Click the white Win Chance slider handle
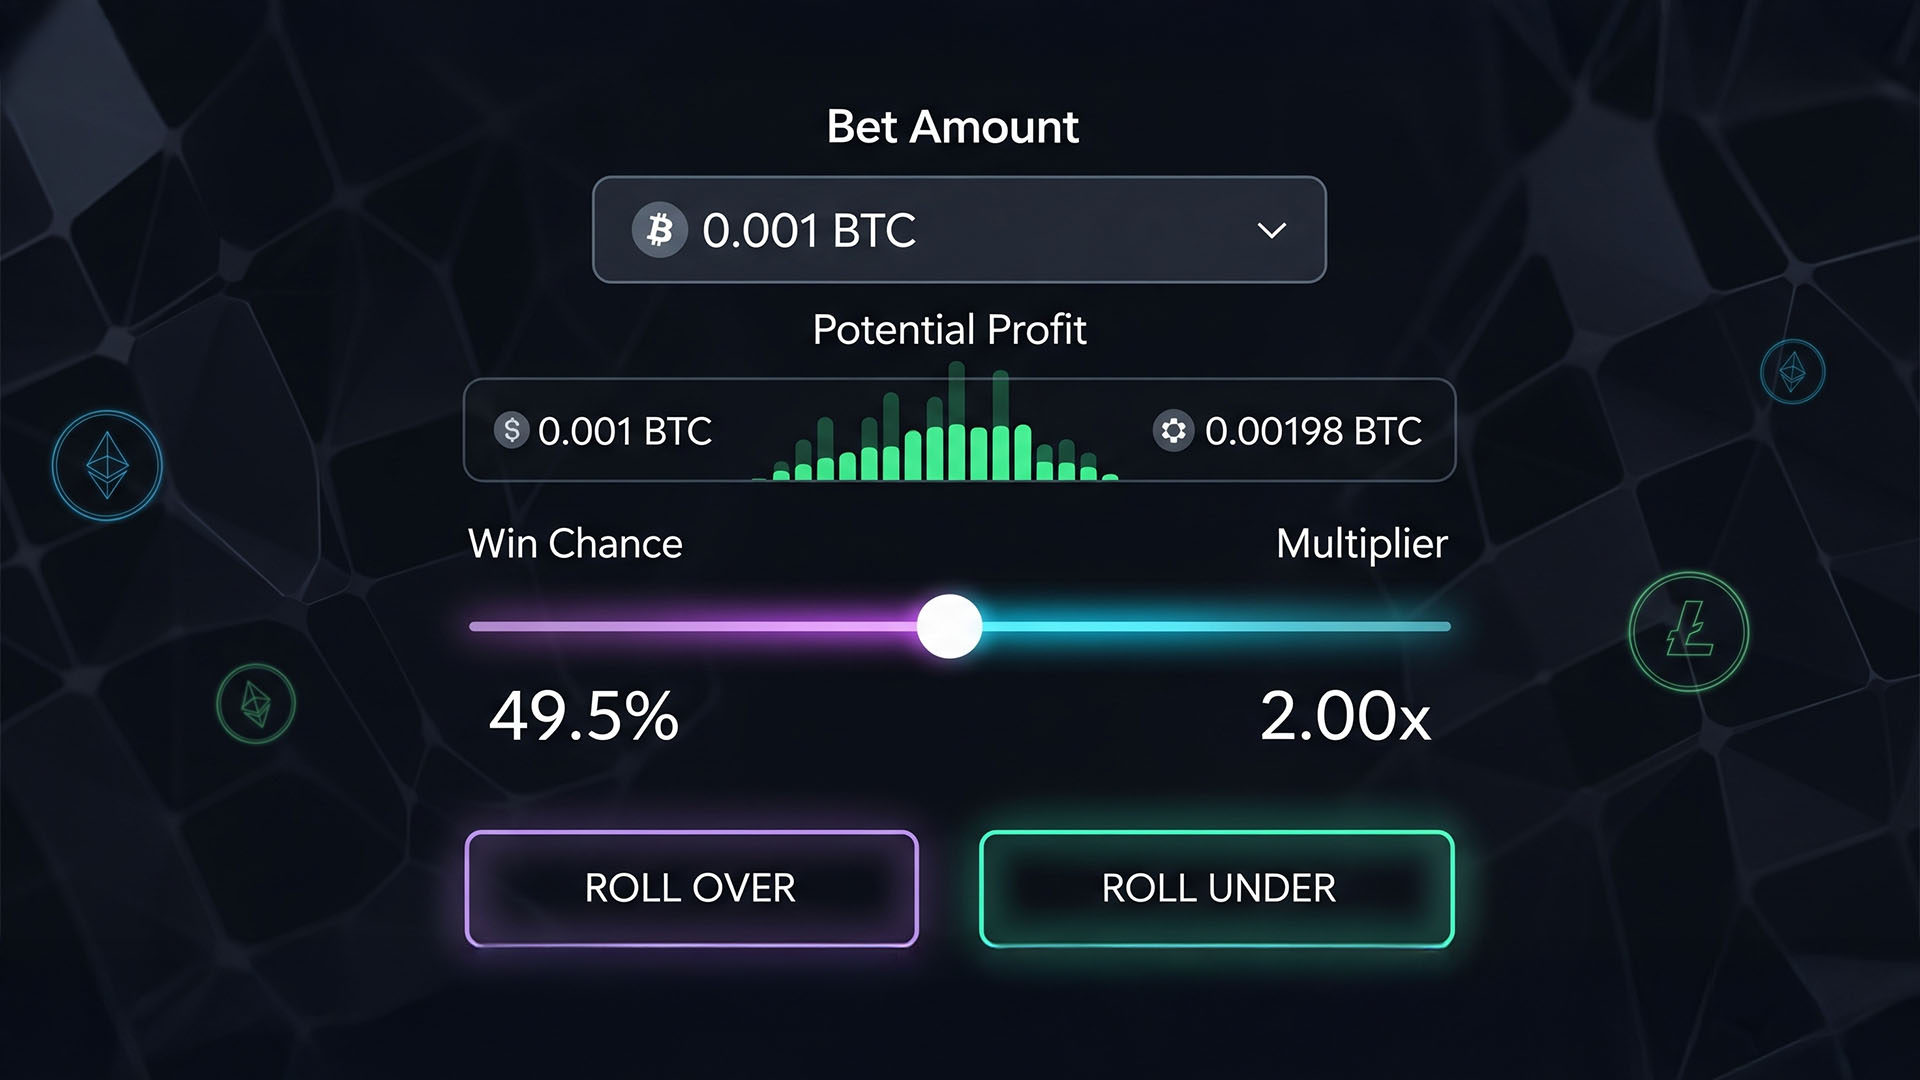Viewport: 1920px width, 1080px height. point(949,627)
